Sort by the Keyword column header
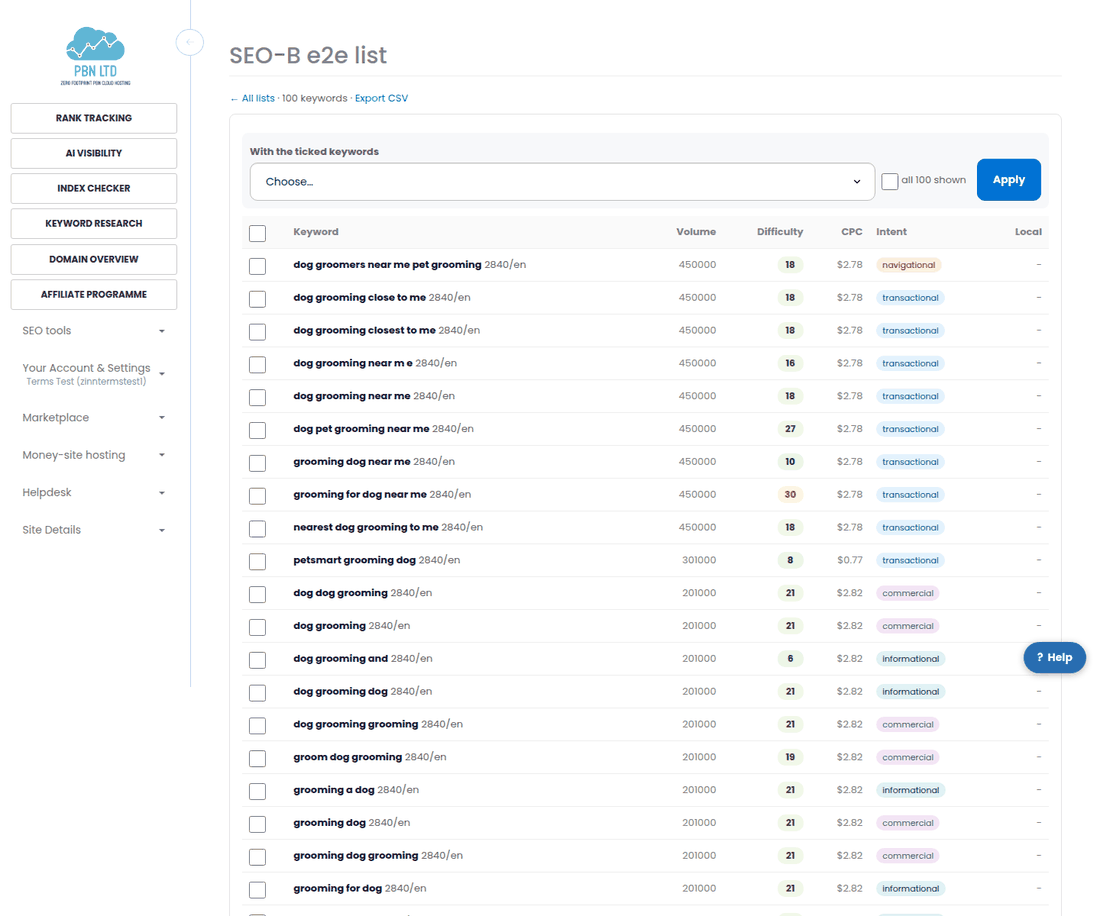Viewport: 1100px width, 916px height. (x=316, y=231)
